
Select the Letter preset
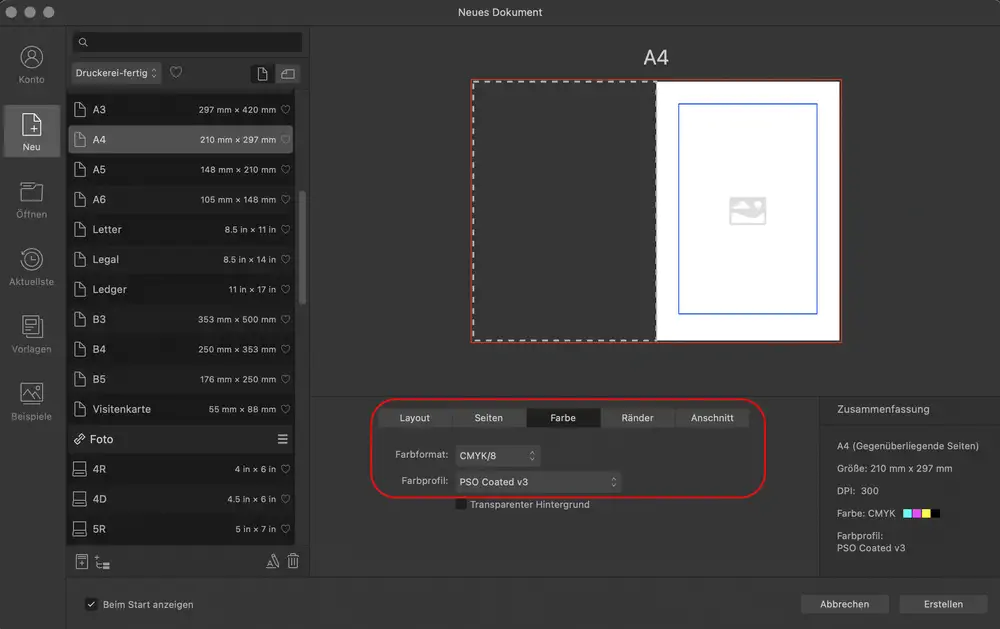(x=180, y=229)
